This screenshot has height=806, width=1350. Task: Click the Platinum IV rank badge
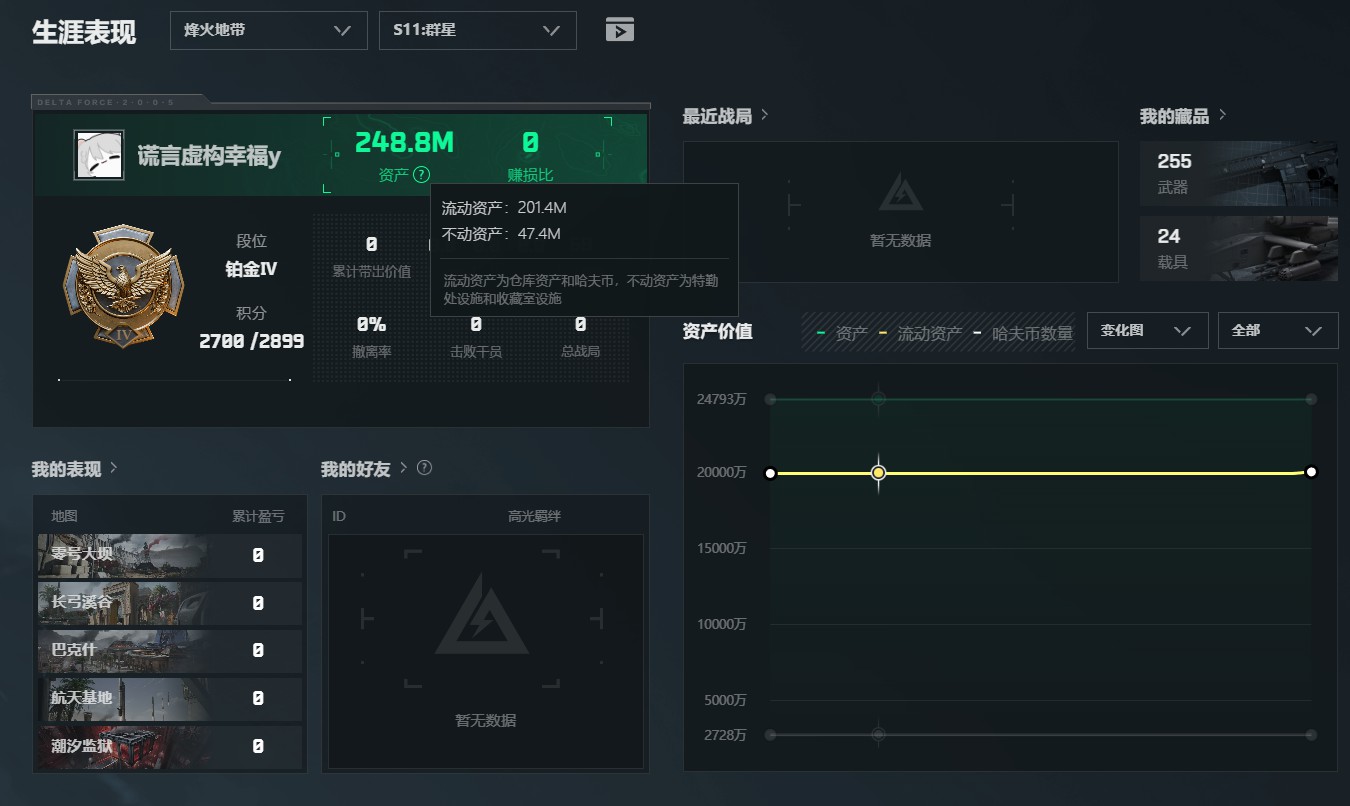[x=124, y=285]
